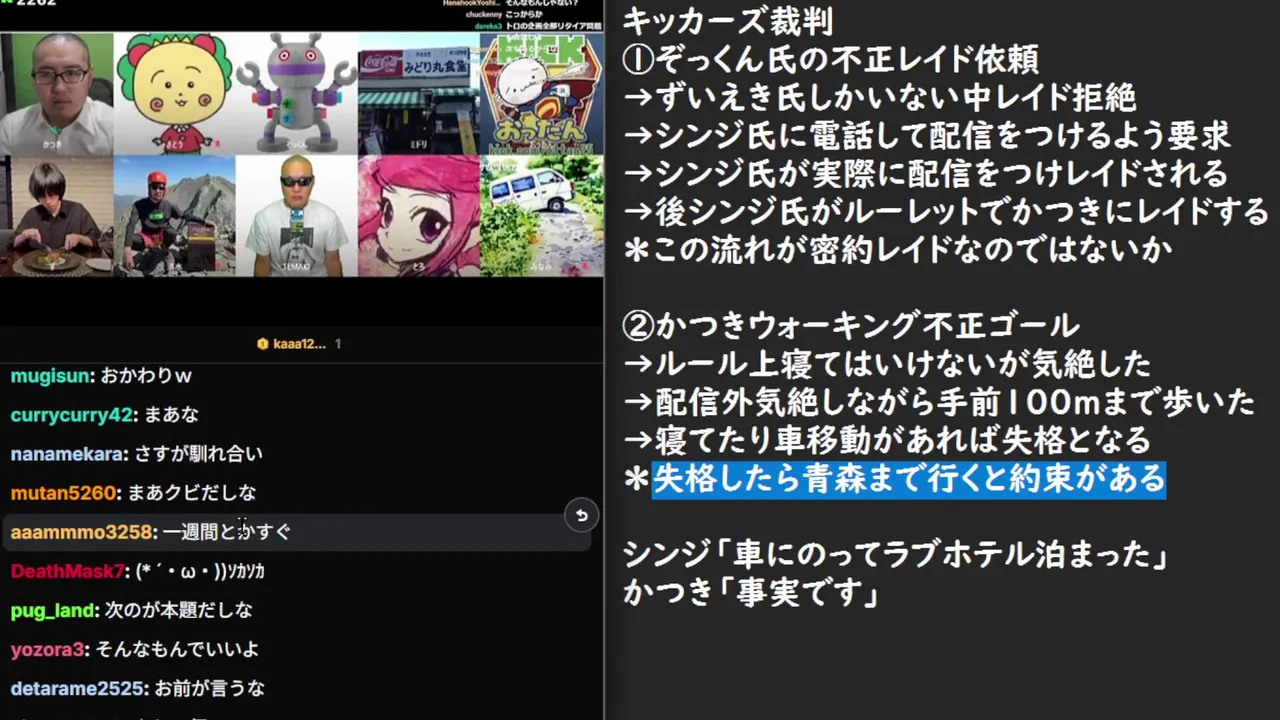The width and height of the screenshot is (1280, 720).
Task: Click the 'キッカーズ裁判' heading text
Action: (x=727, y=20)
